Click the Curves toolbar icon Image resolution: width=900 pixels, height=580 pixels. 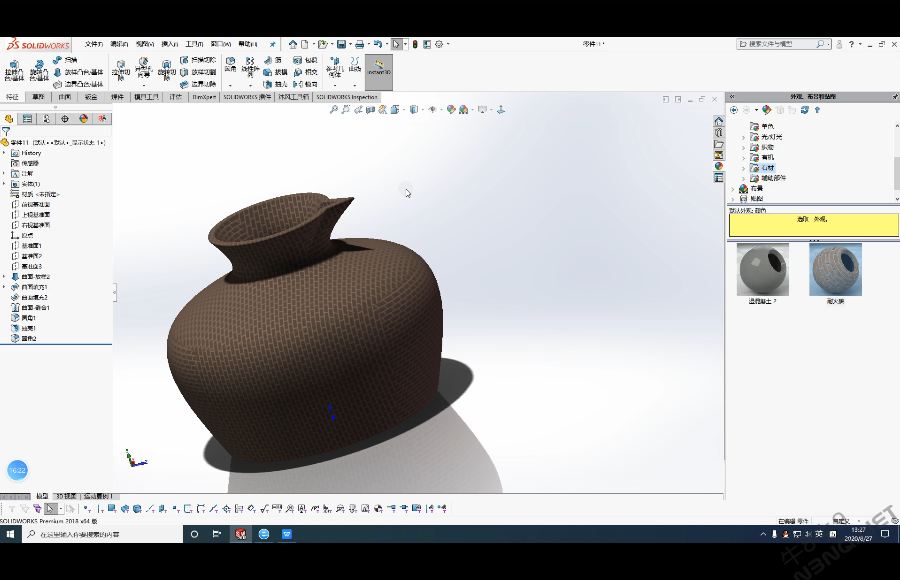(x=355, y=64)
